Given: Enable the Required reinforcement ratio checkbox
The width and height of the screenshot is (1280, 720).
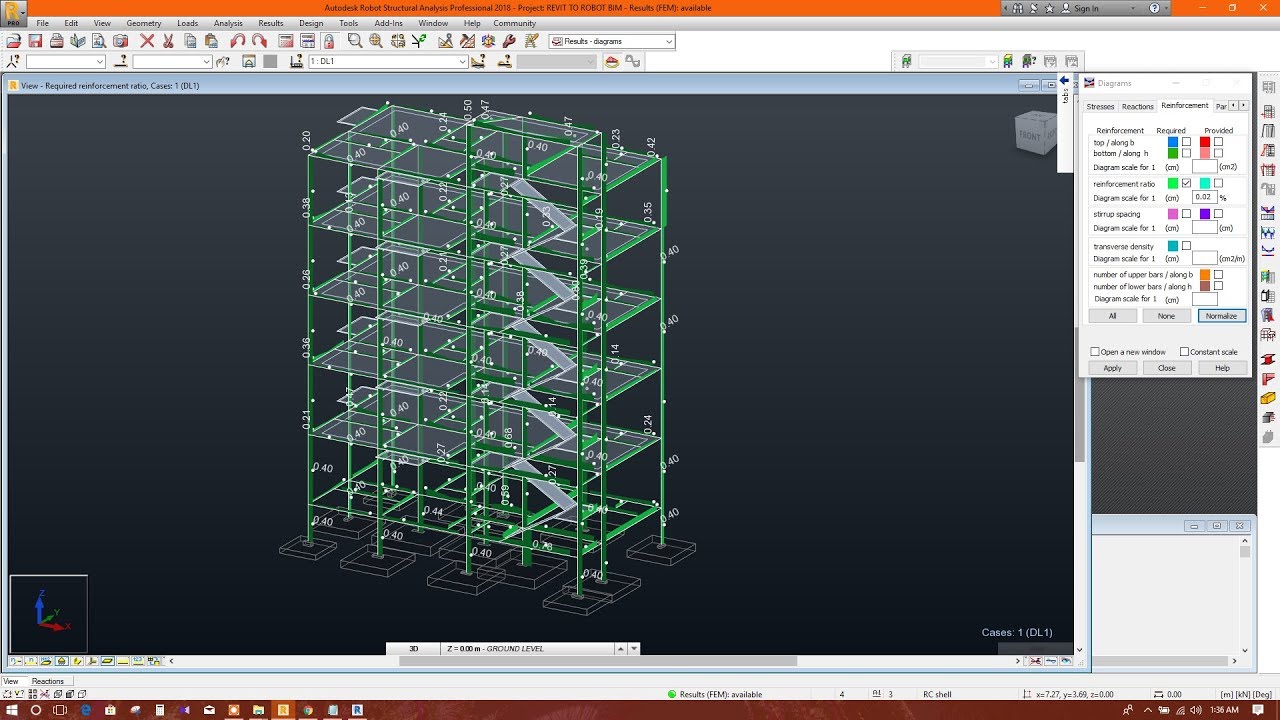Looking at the screenshot, I should point(1186,183).
